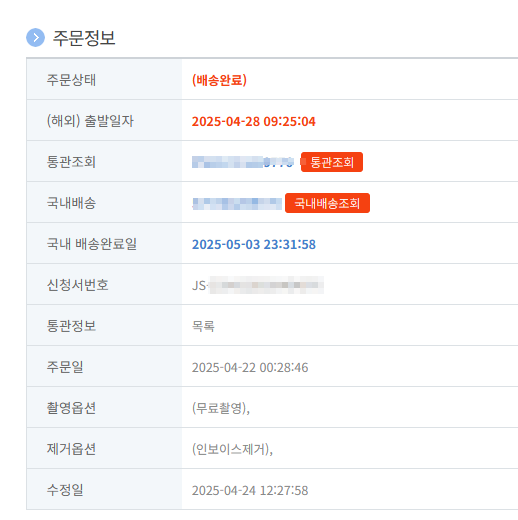Click the 인보이스제거 removal option value
The image size is (518, 520).
(x=232, y=449)
